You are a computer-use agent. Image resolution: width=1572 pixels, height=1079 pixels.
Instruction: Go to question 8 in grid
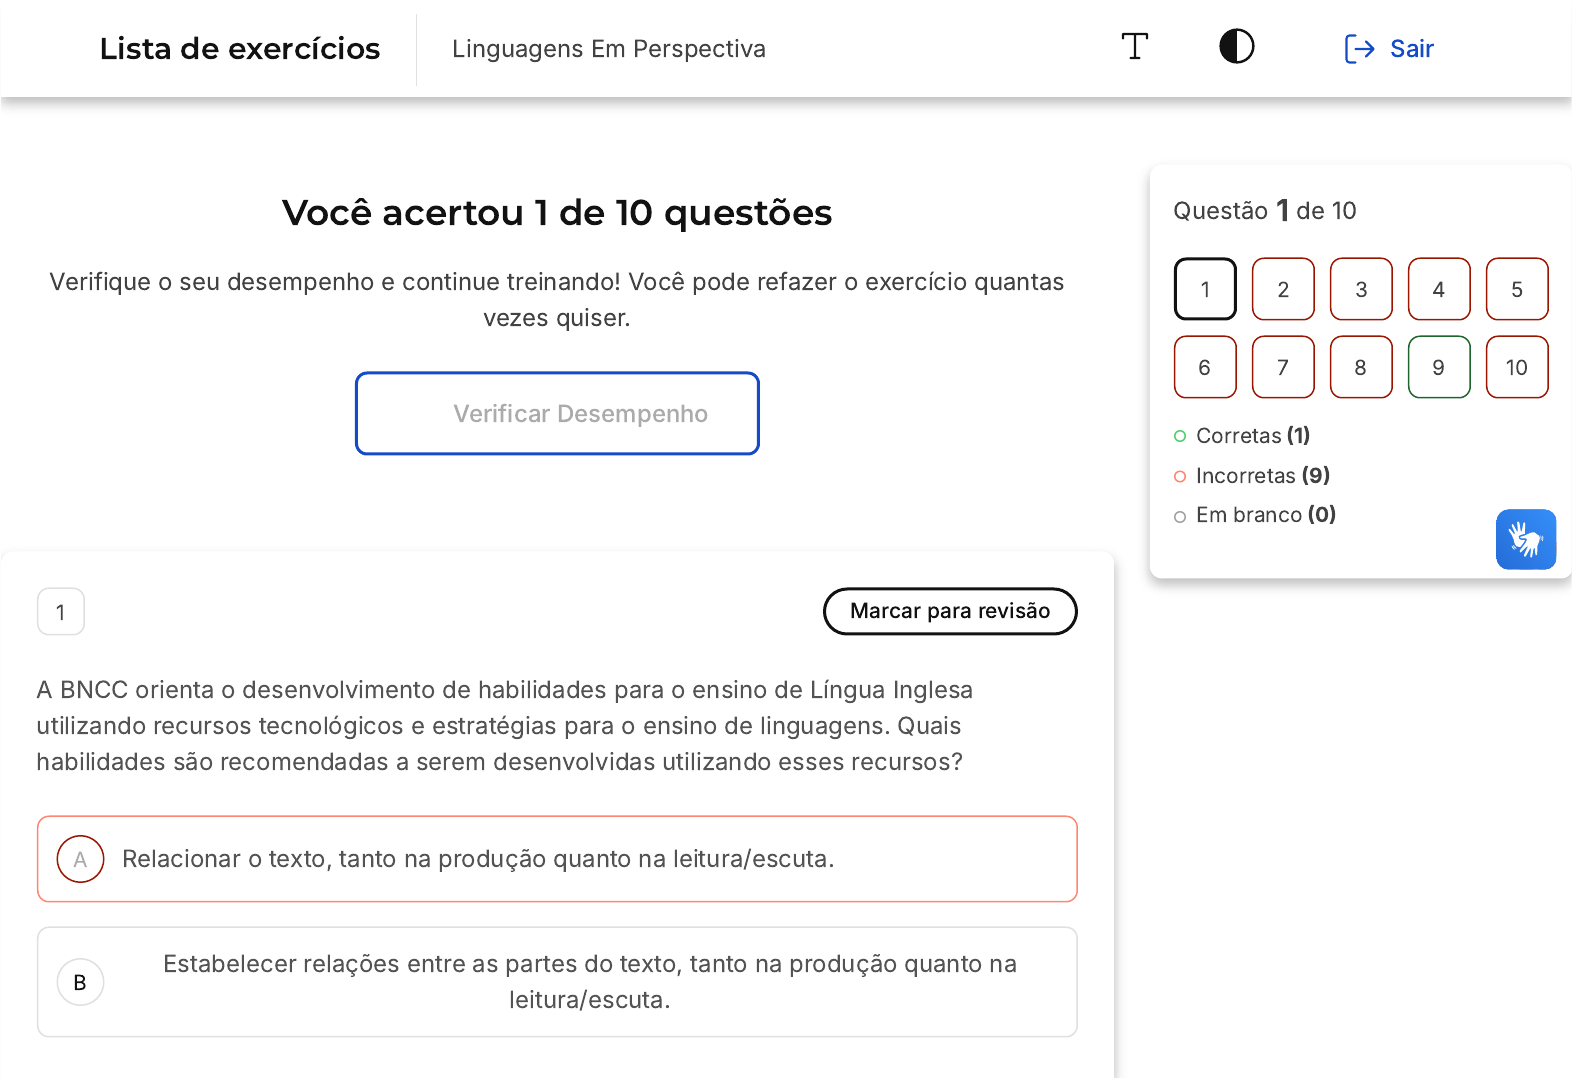point(1361,367)
